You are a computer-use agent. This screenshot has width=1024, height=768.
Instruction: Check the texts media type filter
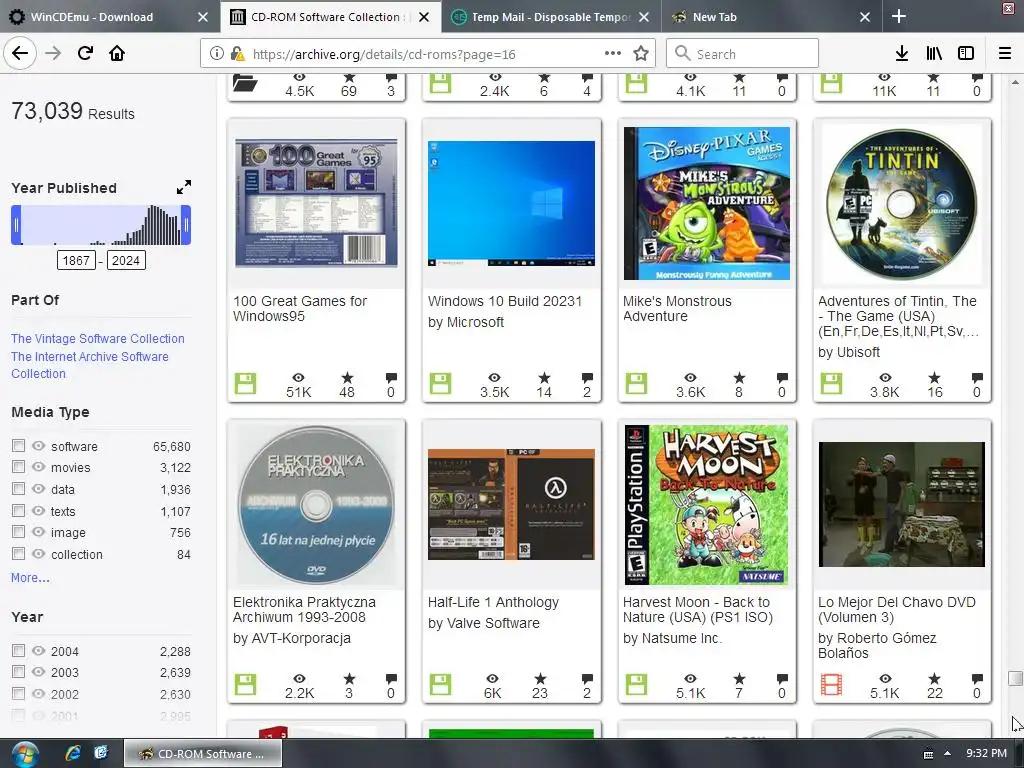[x=18, y=511]
